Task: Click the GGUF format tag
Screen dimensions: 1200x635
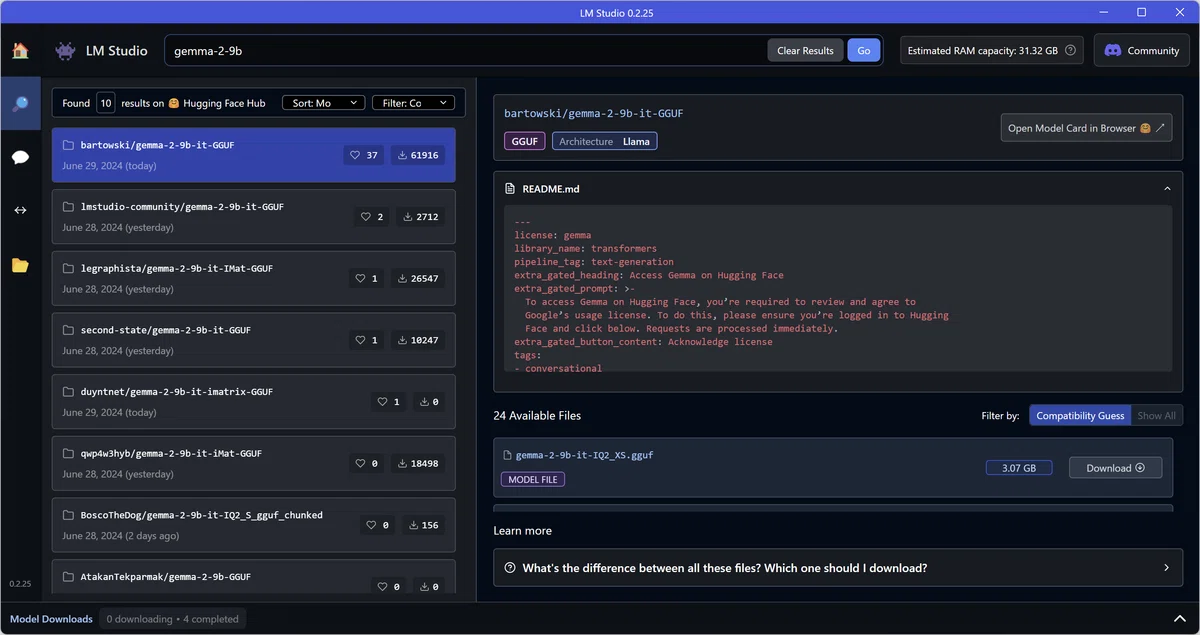Action: [x=525, y=141]
